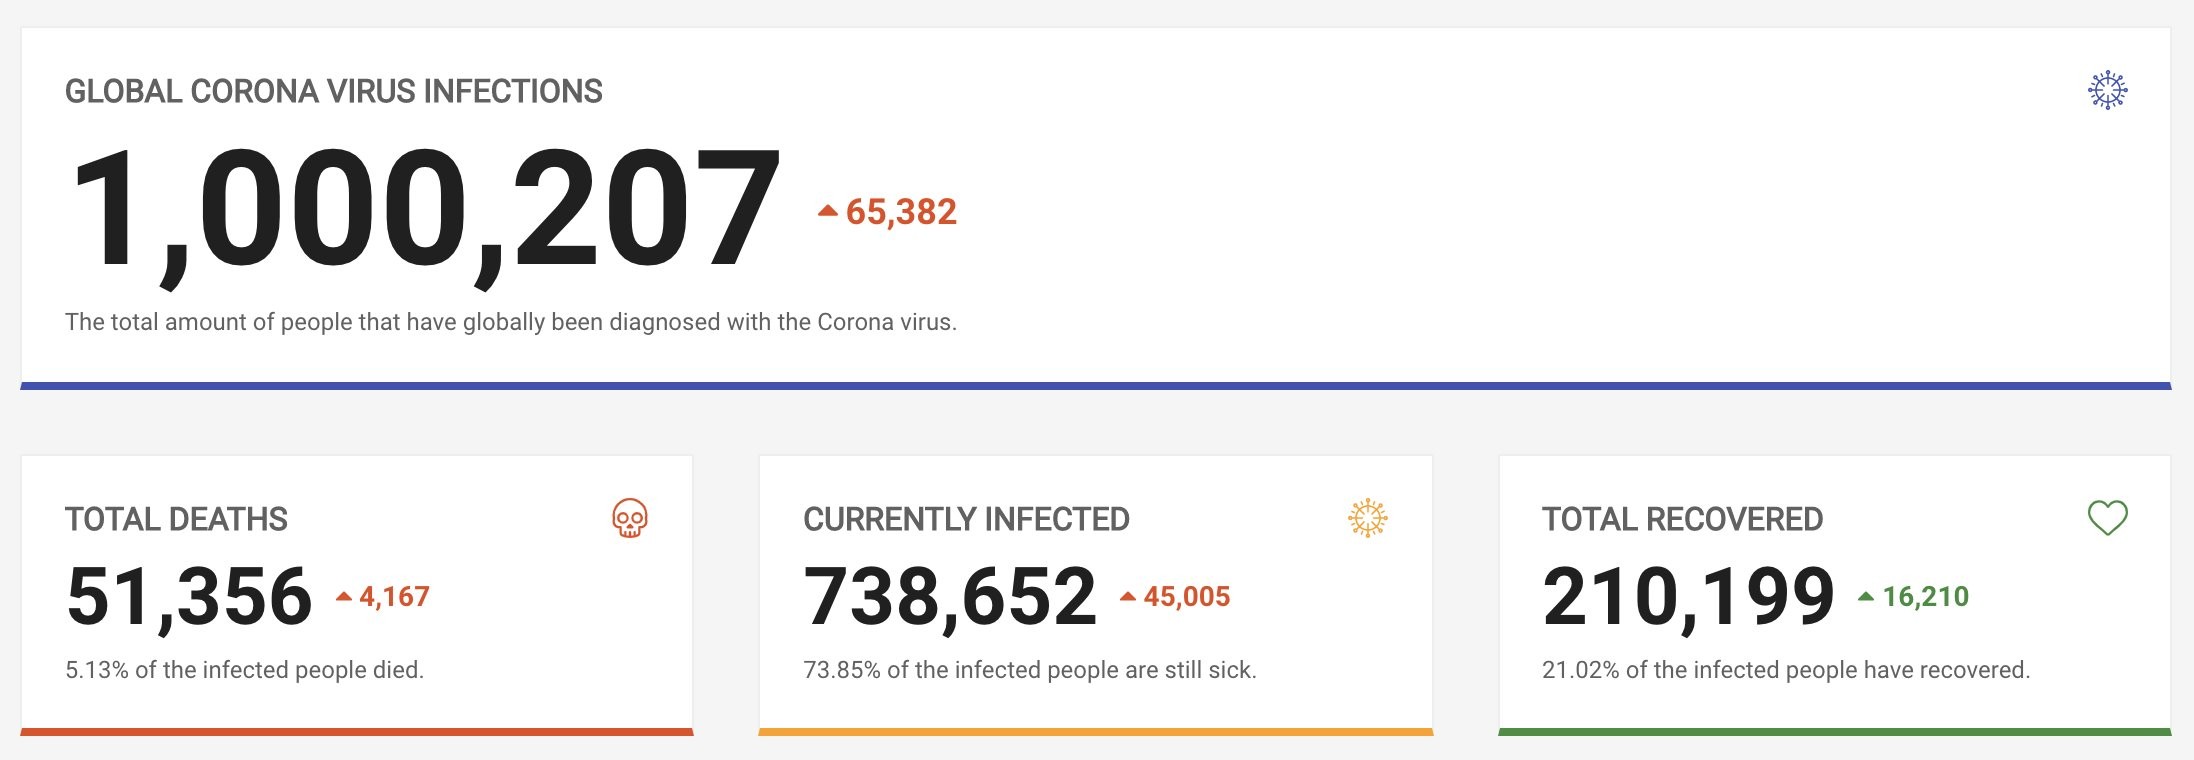Select the Total Deaths heading

point(176,519)
